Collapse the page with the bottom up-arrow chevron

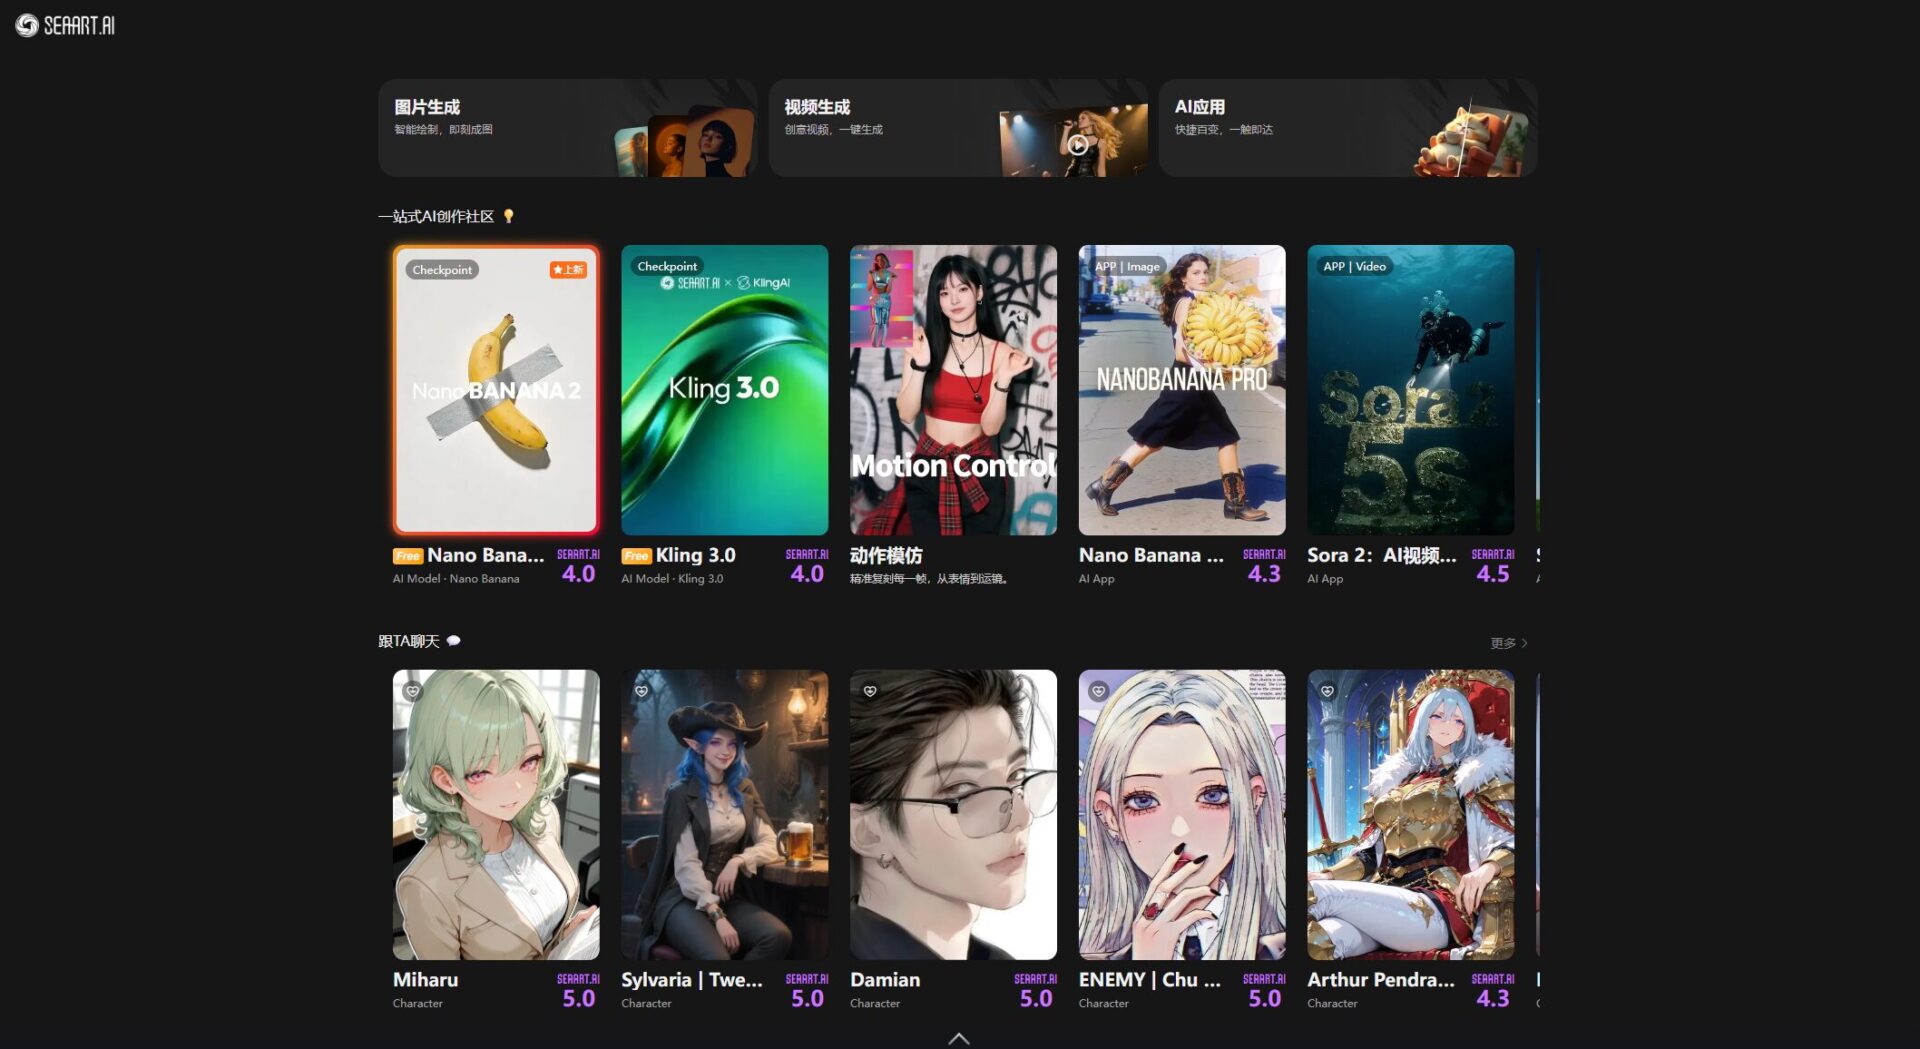click(959, 1038)
